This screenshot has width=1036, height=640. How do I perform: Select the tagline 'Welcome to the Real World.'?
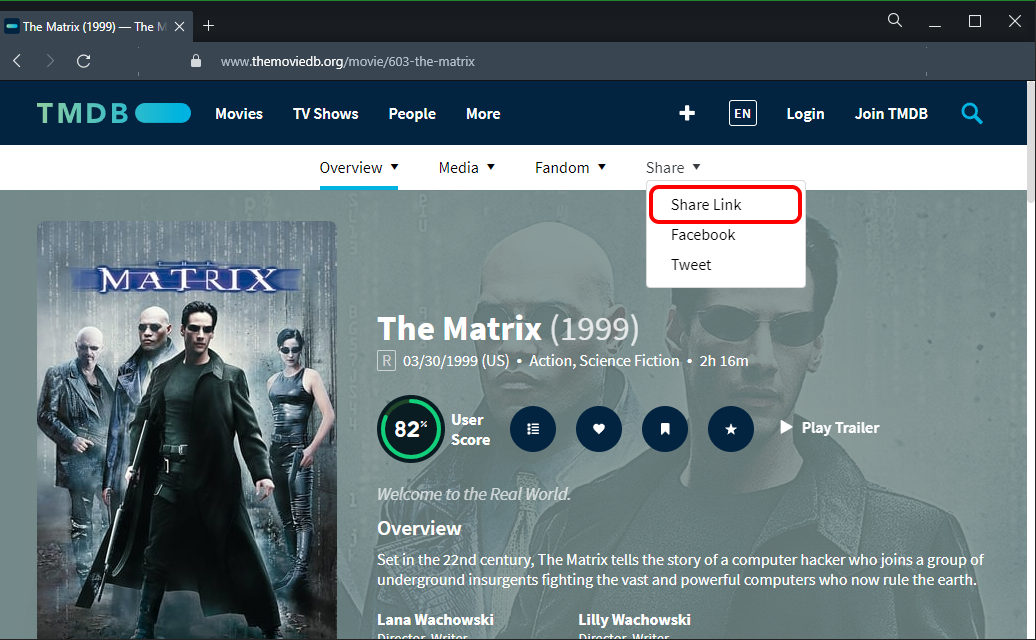click(474, 494)
